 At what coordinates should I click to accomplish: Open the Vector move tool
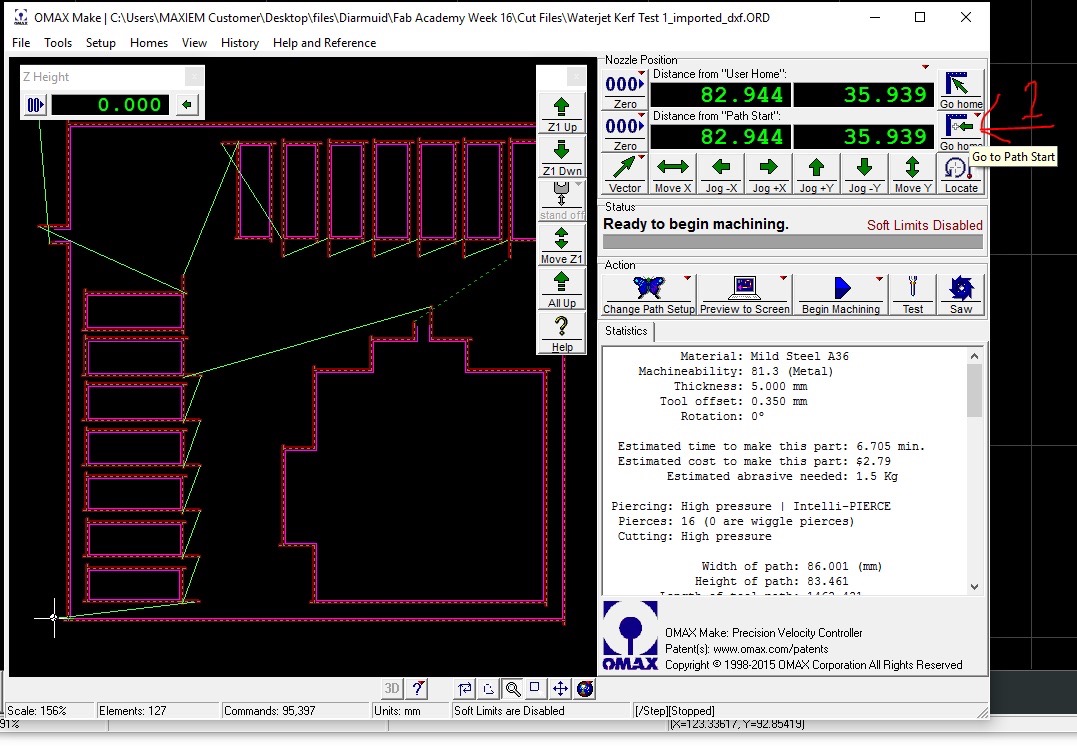624,174
